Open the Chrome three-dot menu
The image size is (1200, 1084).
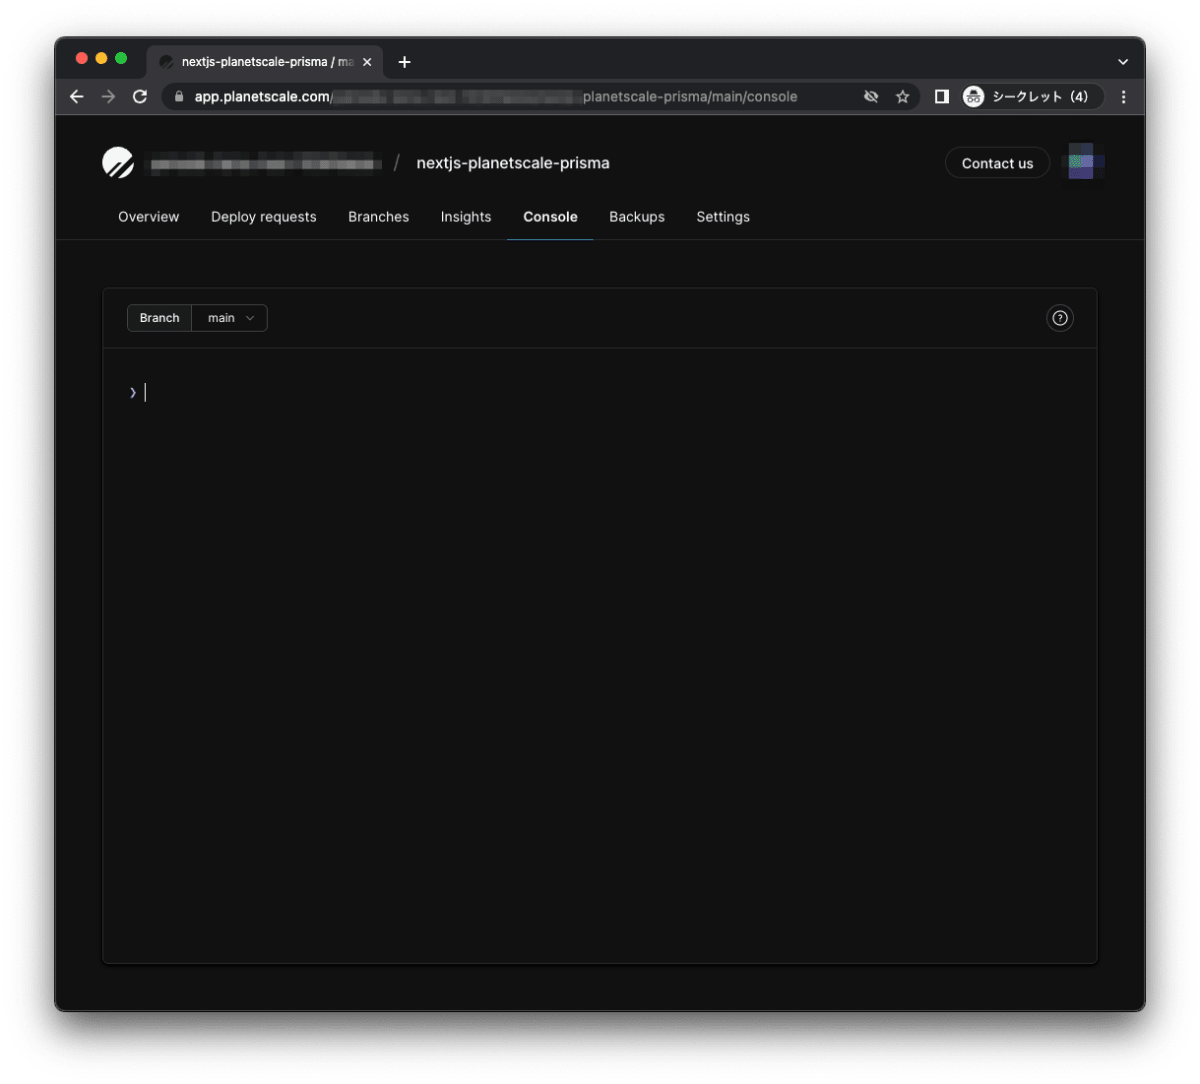tap(1123, 97)
